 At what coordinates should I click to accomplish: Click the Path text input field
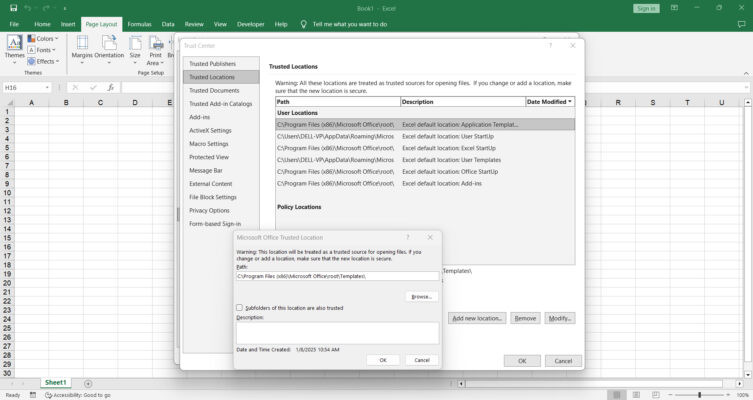(x=338, y=276)
